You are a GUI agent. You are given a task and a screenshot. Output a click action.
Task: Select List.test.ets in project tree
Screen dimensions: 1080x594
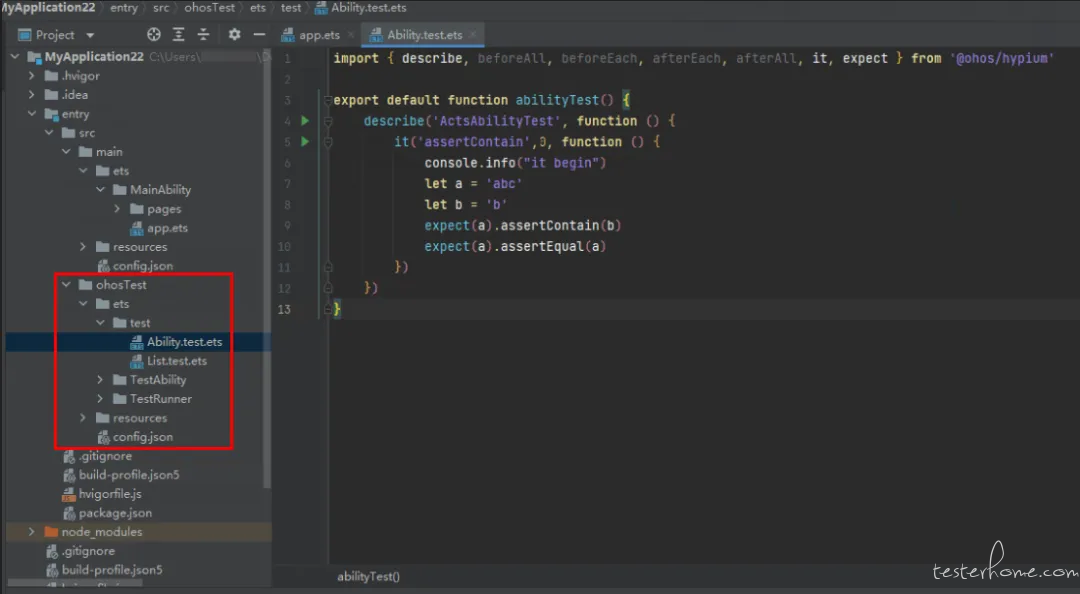click(x=176, y=360)
